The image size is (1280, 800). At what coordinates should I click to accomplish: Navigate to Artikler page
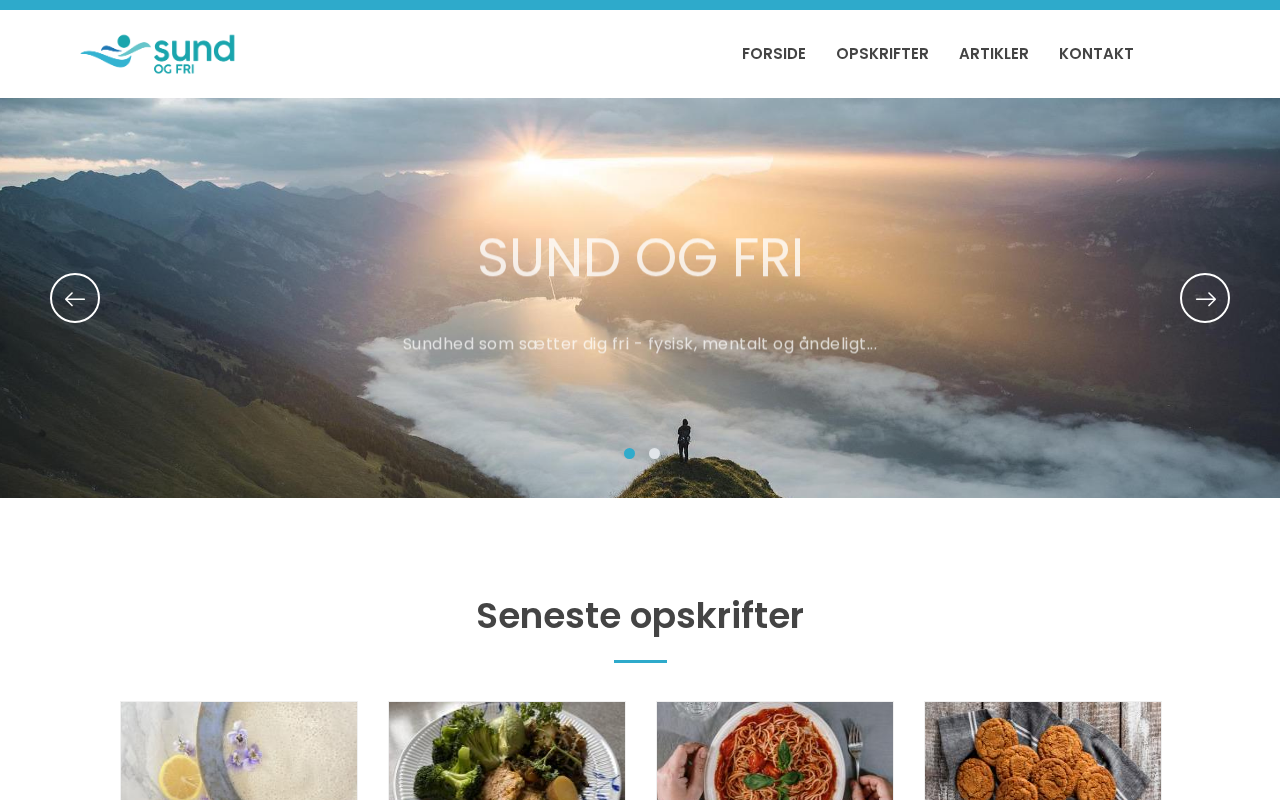[x=994, y=54]
